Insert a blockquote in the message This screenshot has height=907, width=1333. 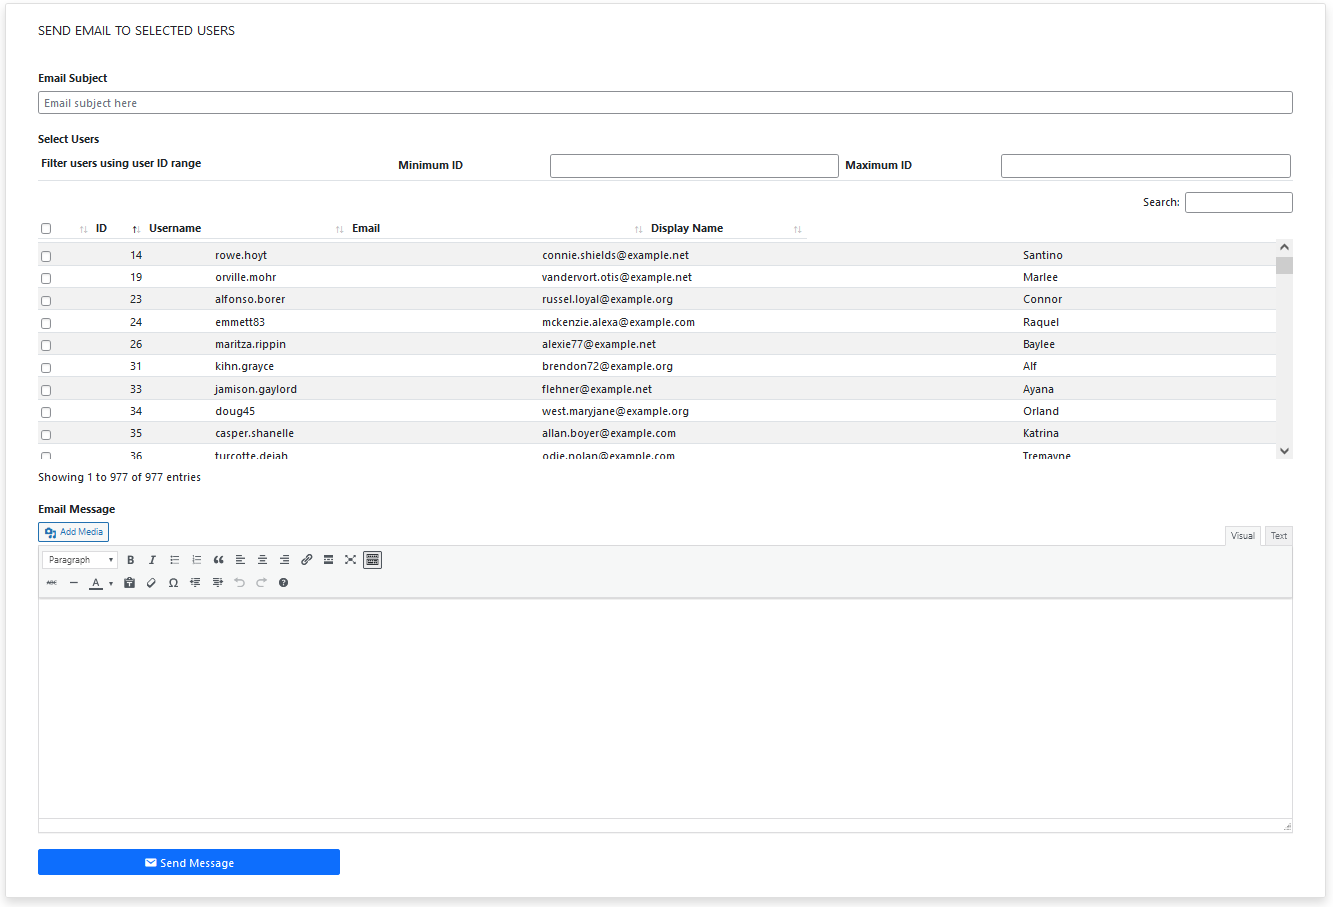coord(218,560)
